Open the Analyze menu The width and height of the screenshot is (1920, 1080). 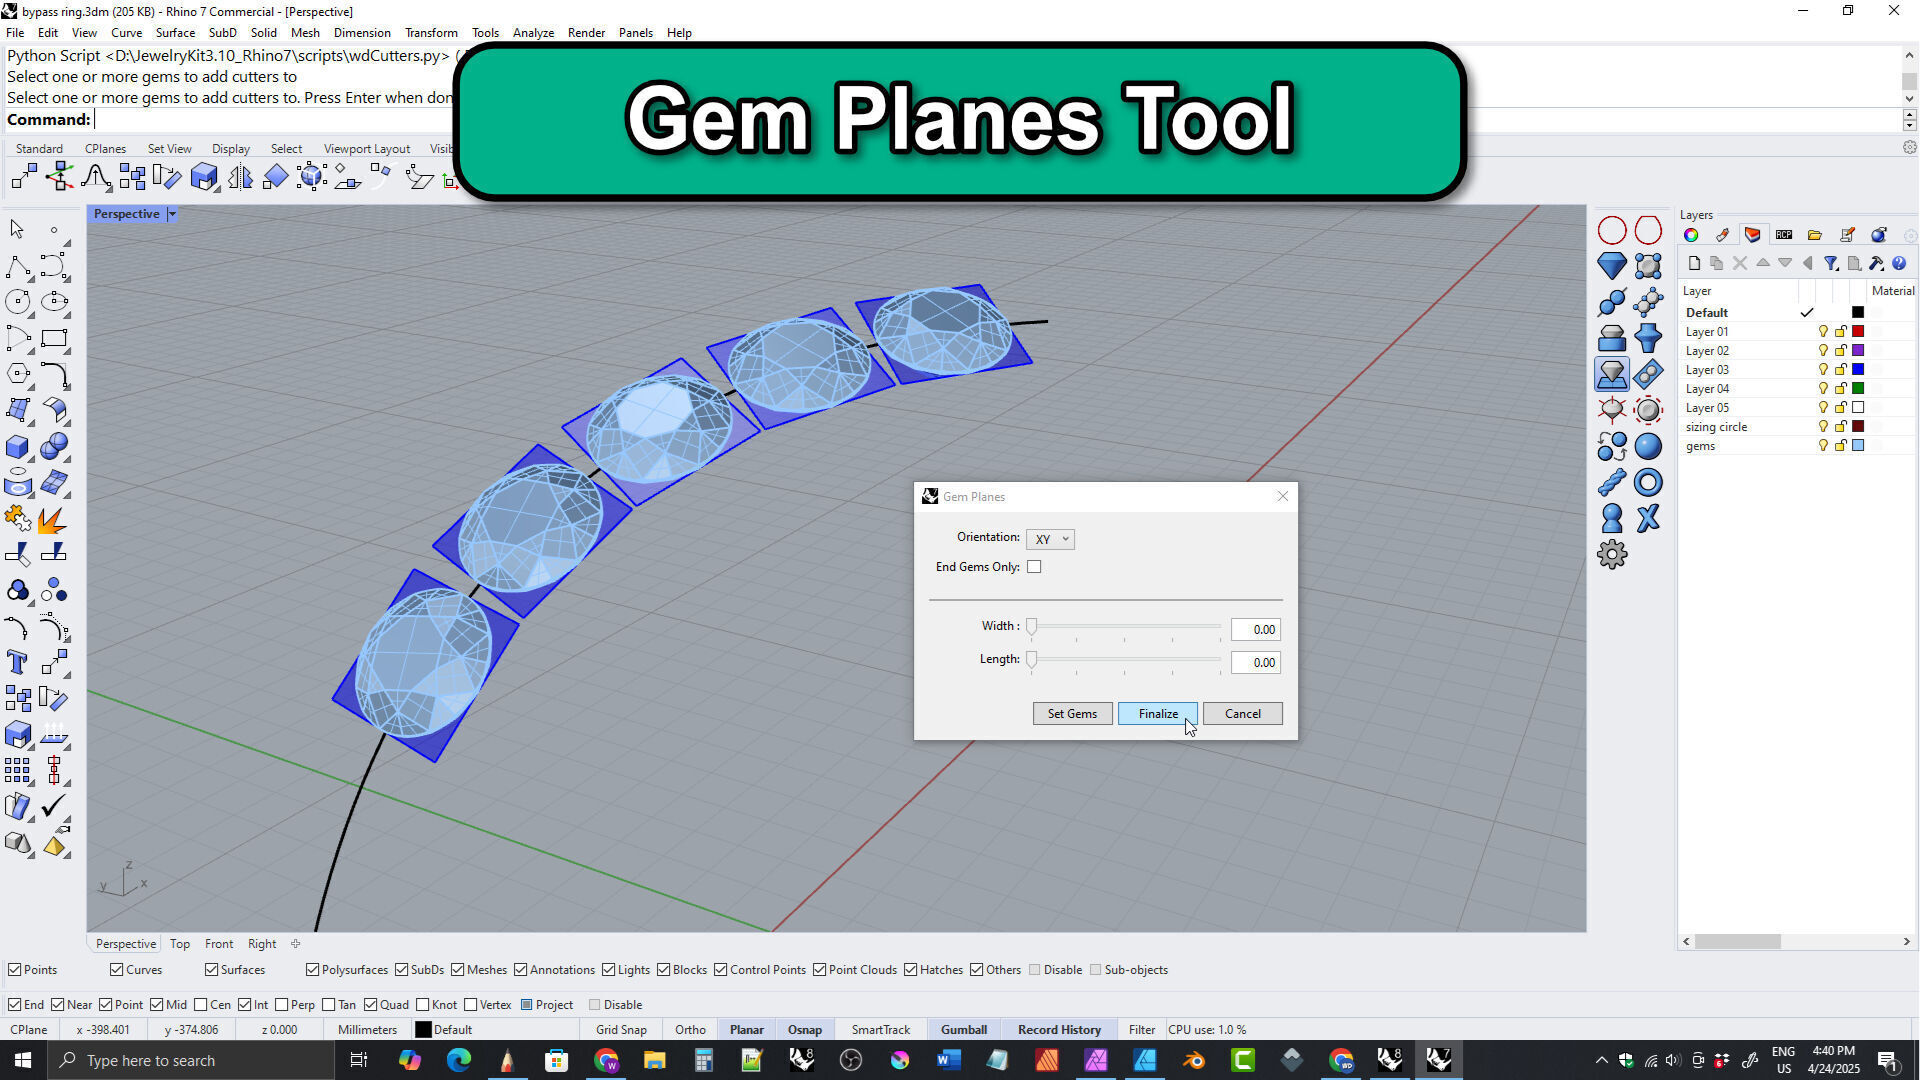pos(532,32)
